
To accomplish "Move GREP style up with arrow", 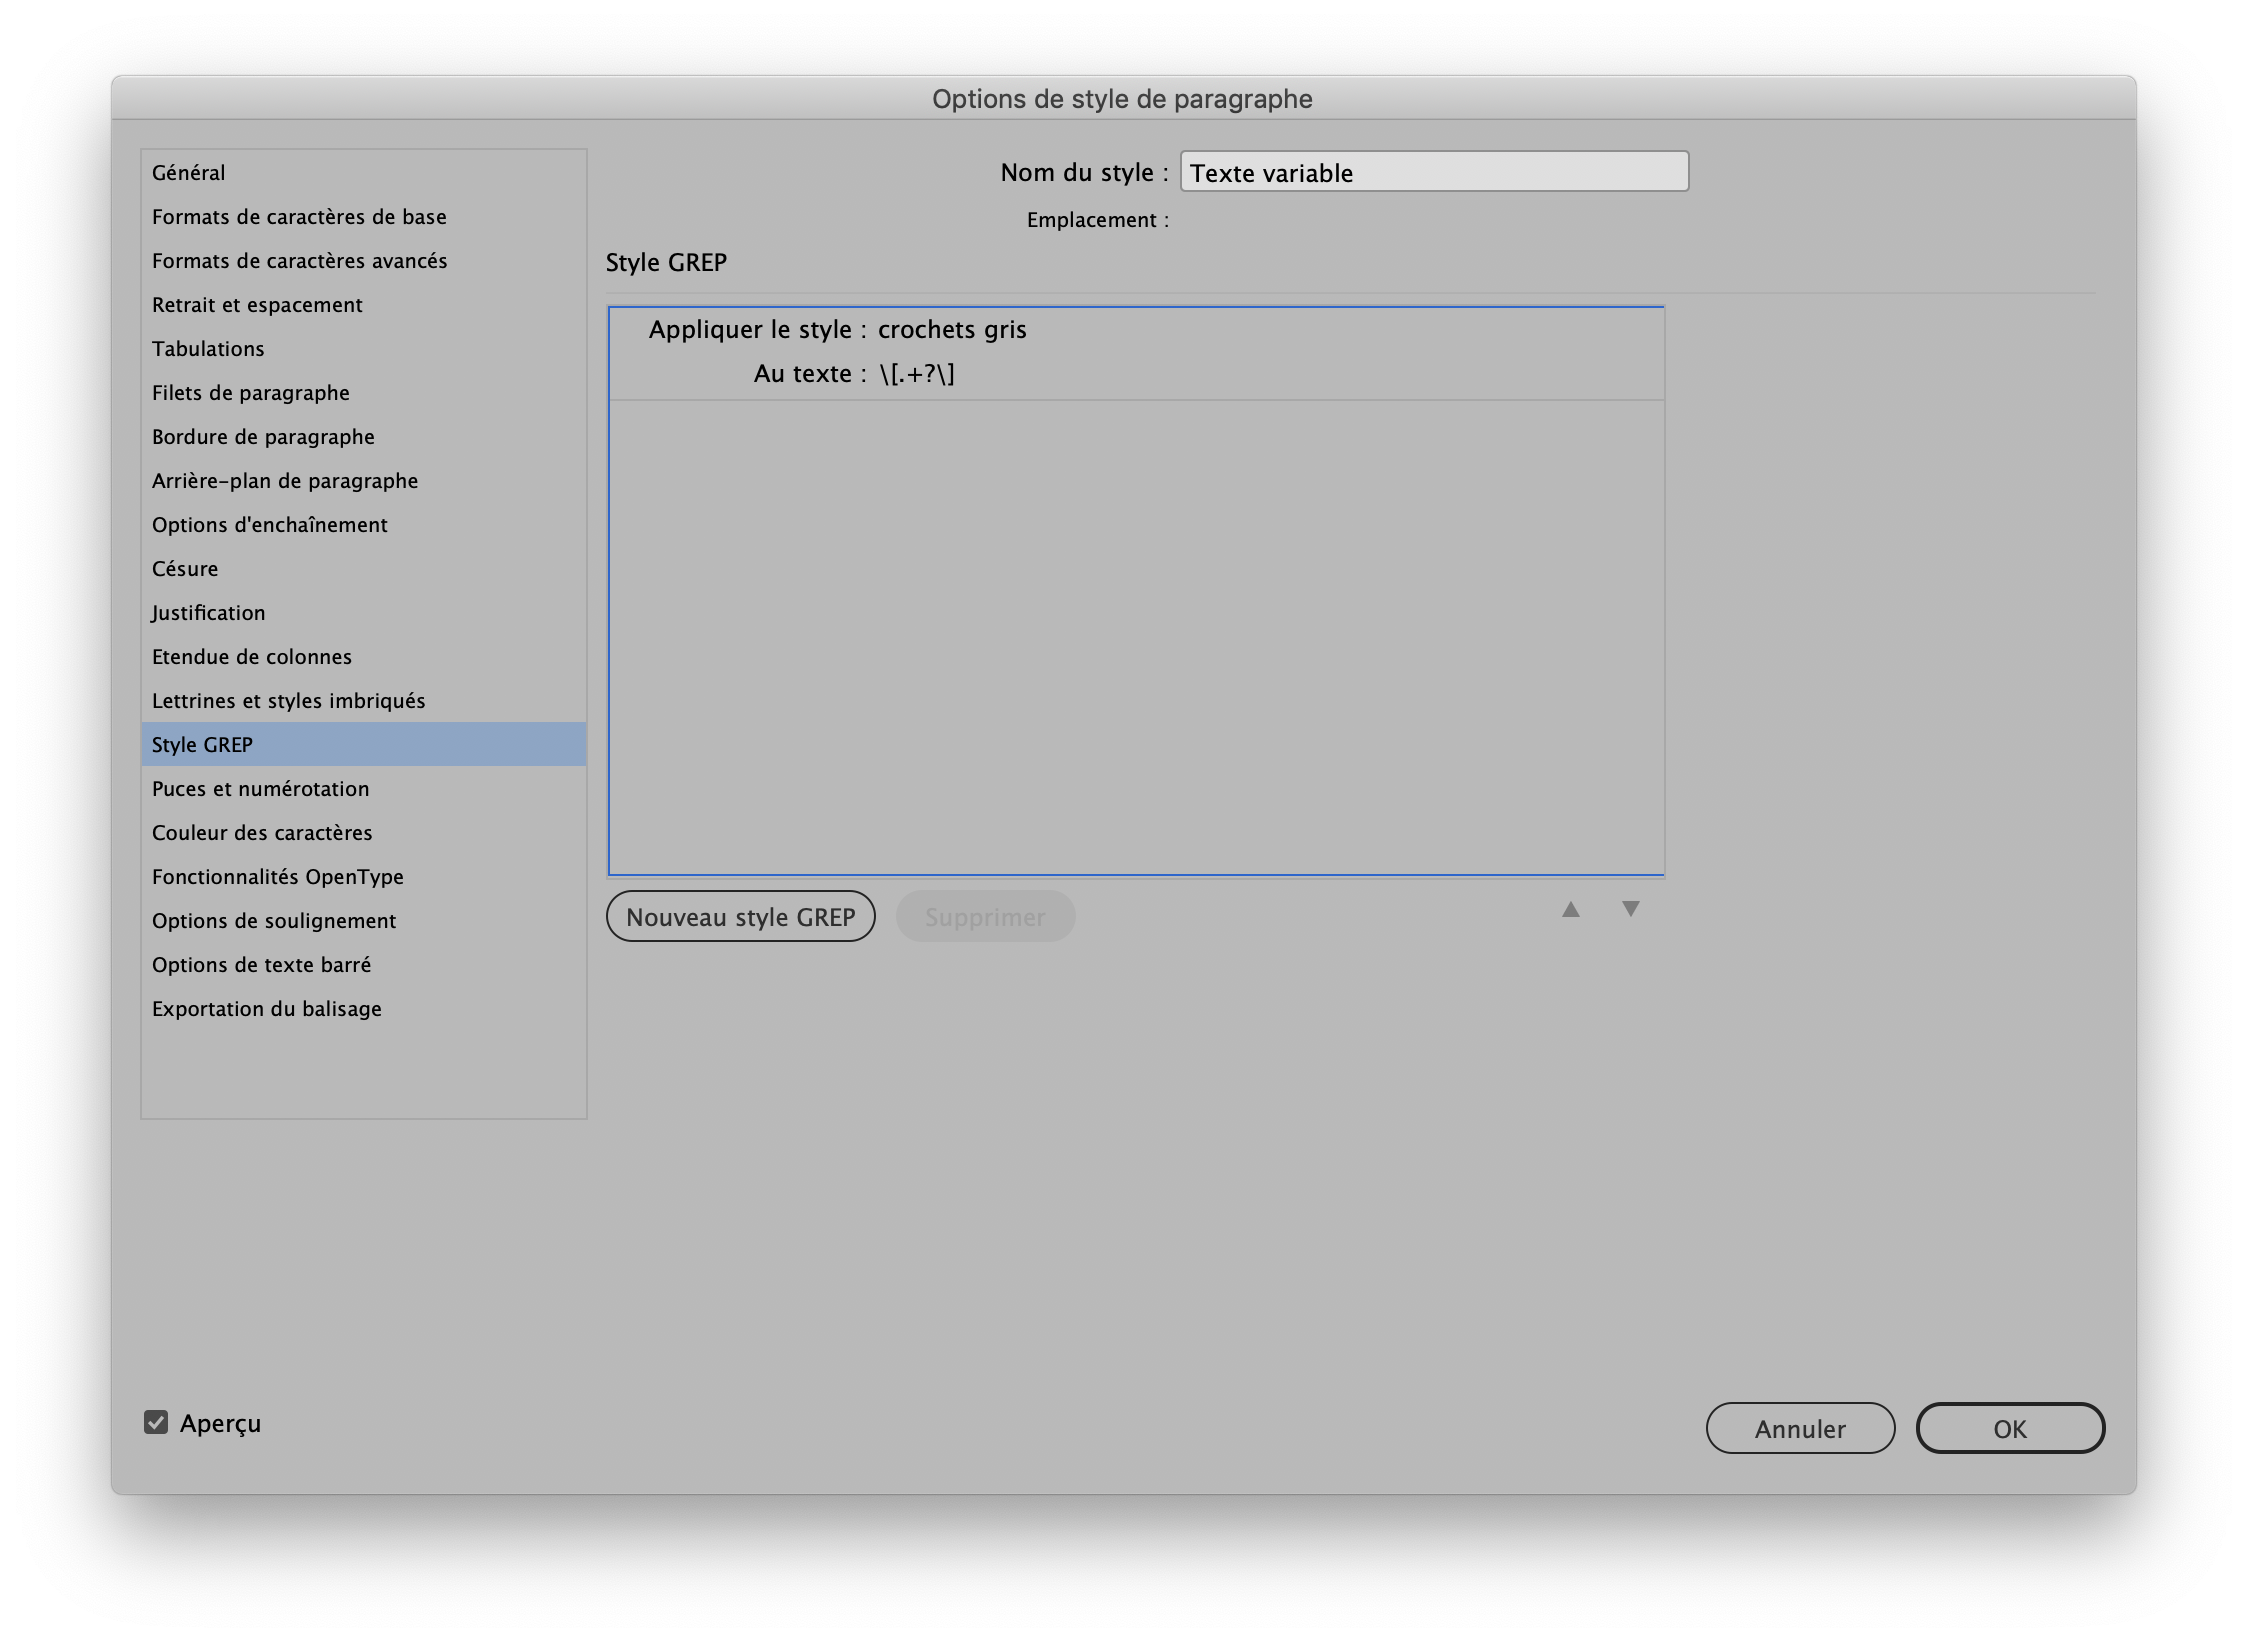I will pyautogui.click(x=1571, y=909).
